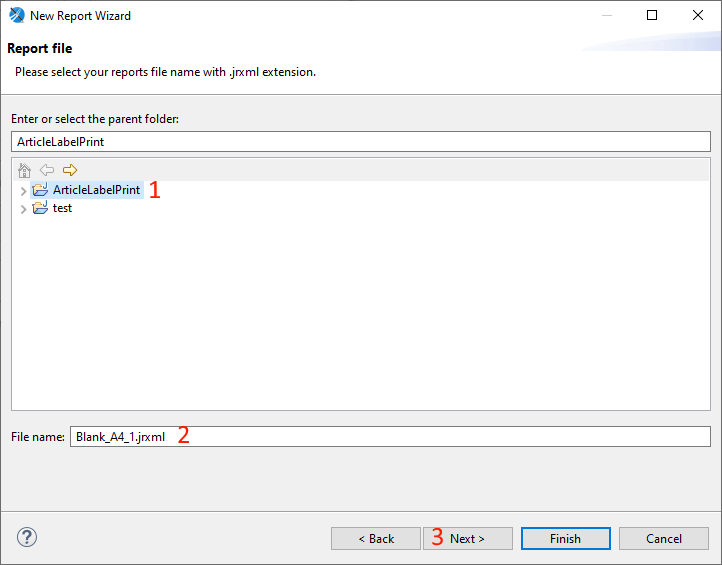Expand the ArticleLabelPrint tree node
722x565 pixels.
(23, 190)
